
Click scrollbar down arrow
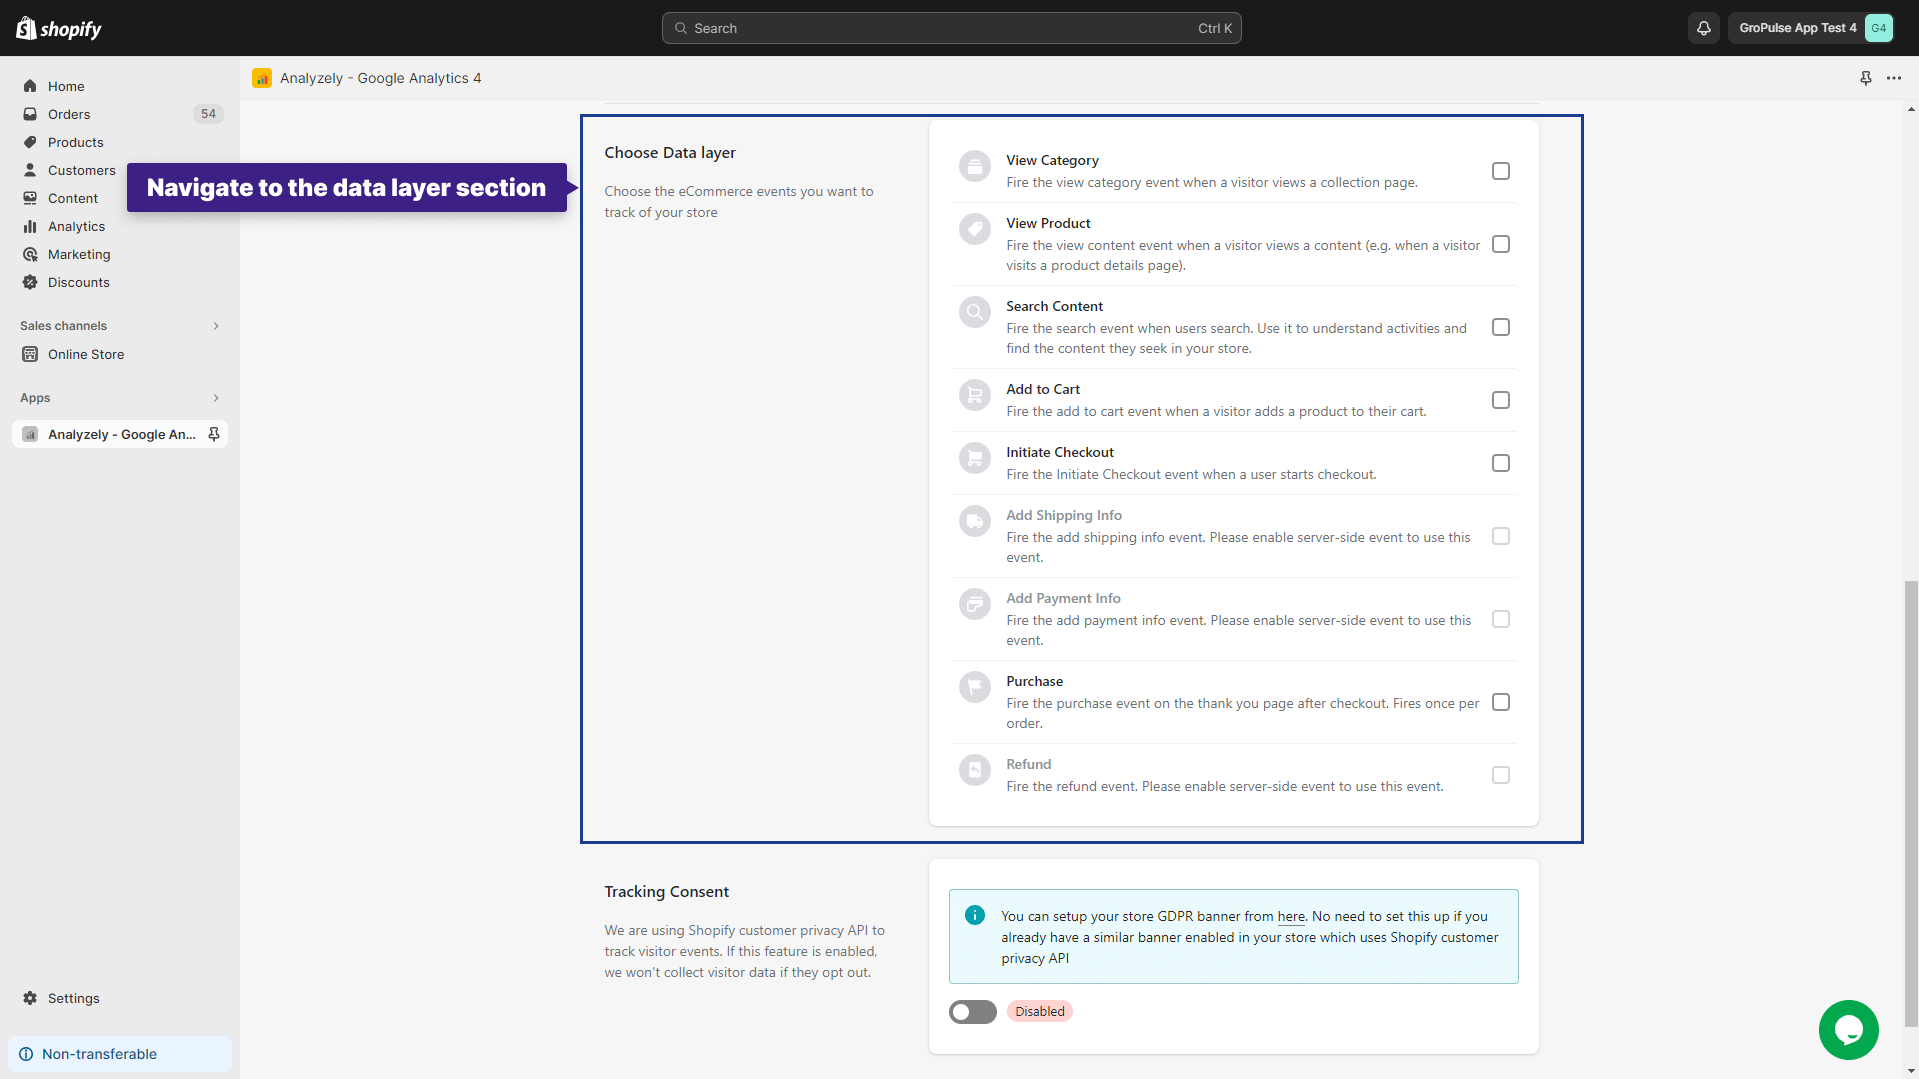tap(1911, 1071)
